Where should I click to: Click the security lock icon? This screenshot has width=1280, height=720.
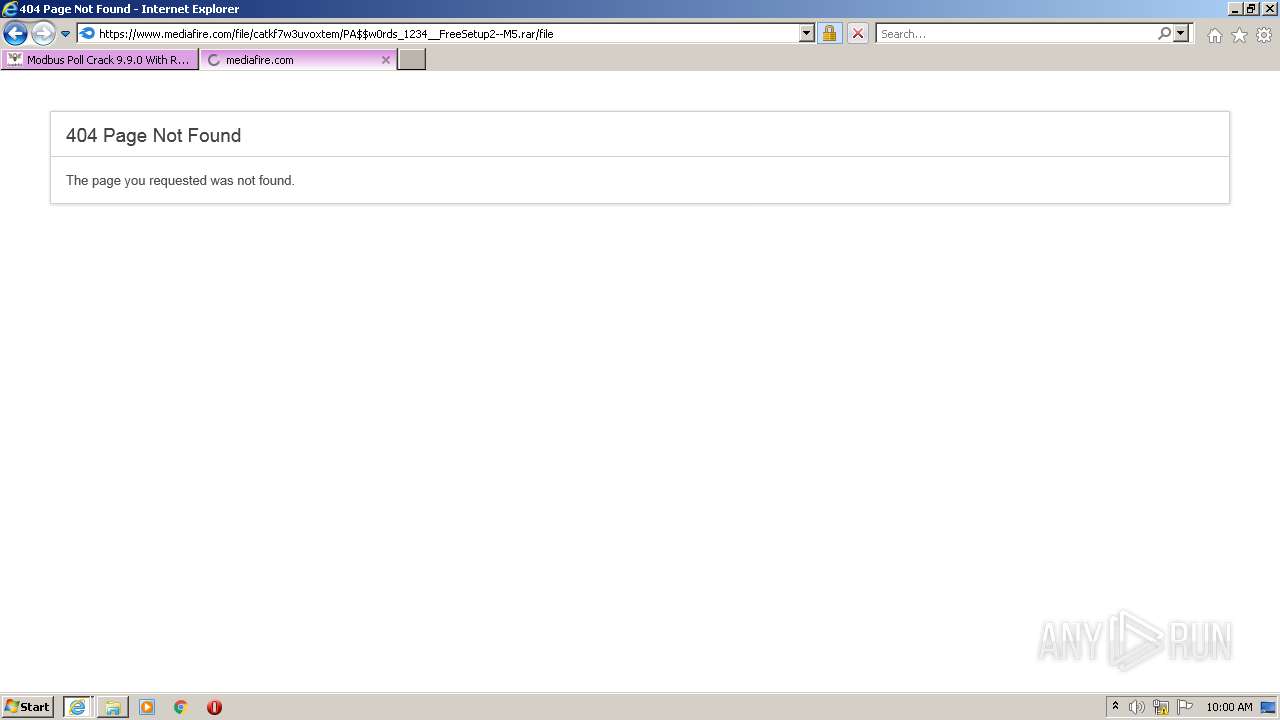click(x=829, y=33)
